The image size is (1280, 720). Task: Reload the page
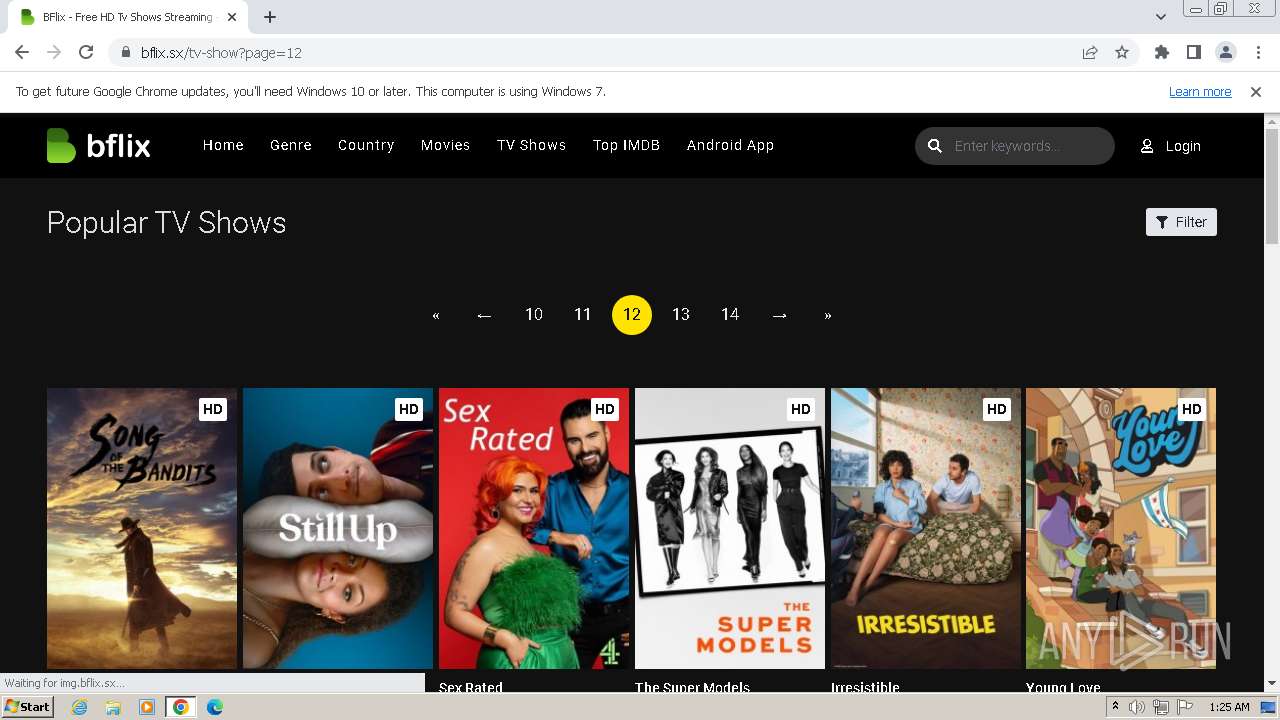(86, 53)
